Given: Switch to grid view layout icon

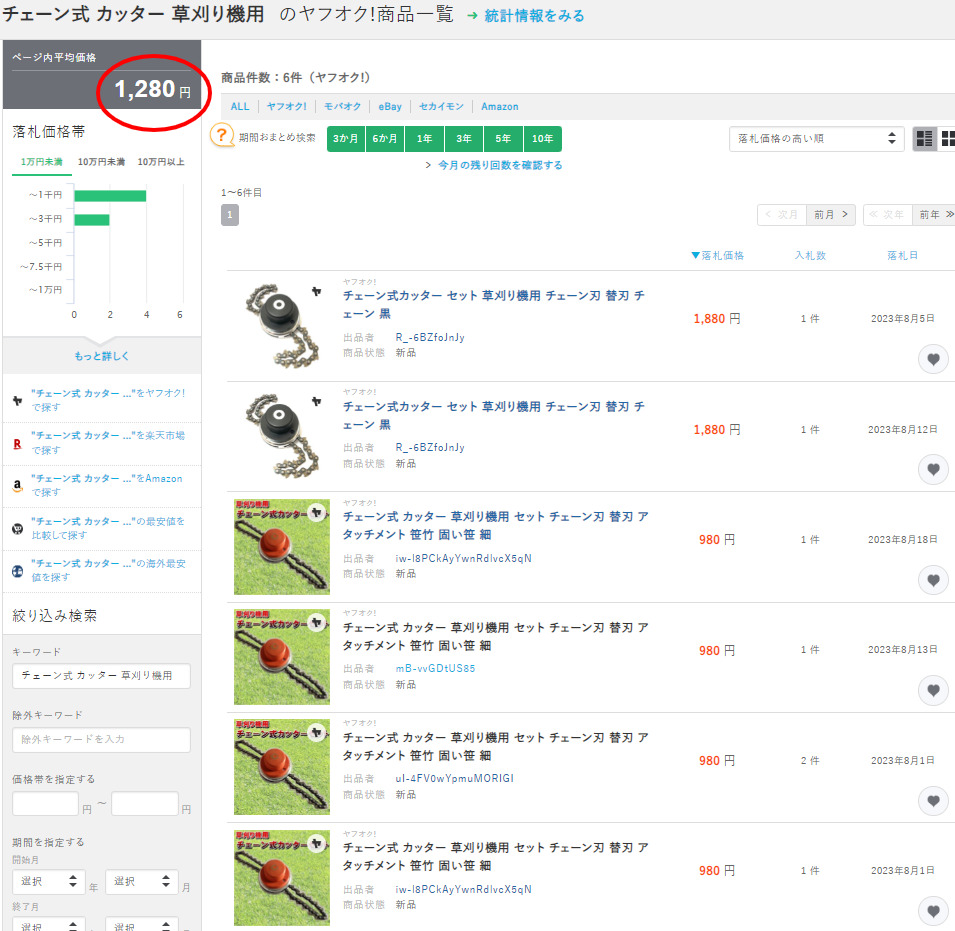Looking at the screenshot, I should 925,139.
